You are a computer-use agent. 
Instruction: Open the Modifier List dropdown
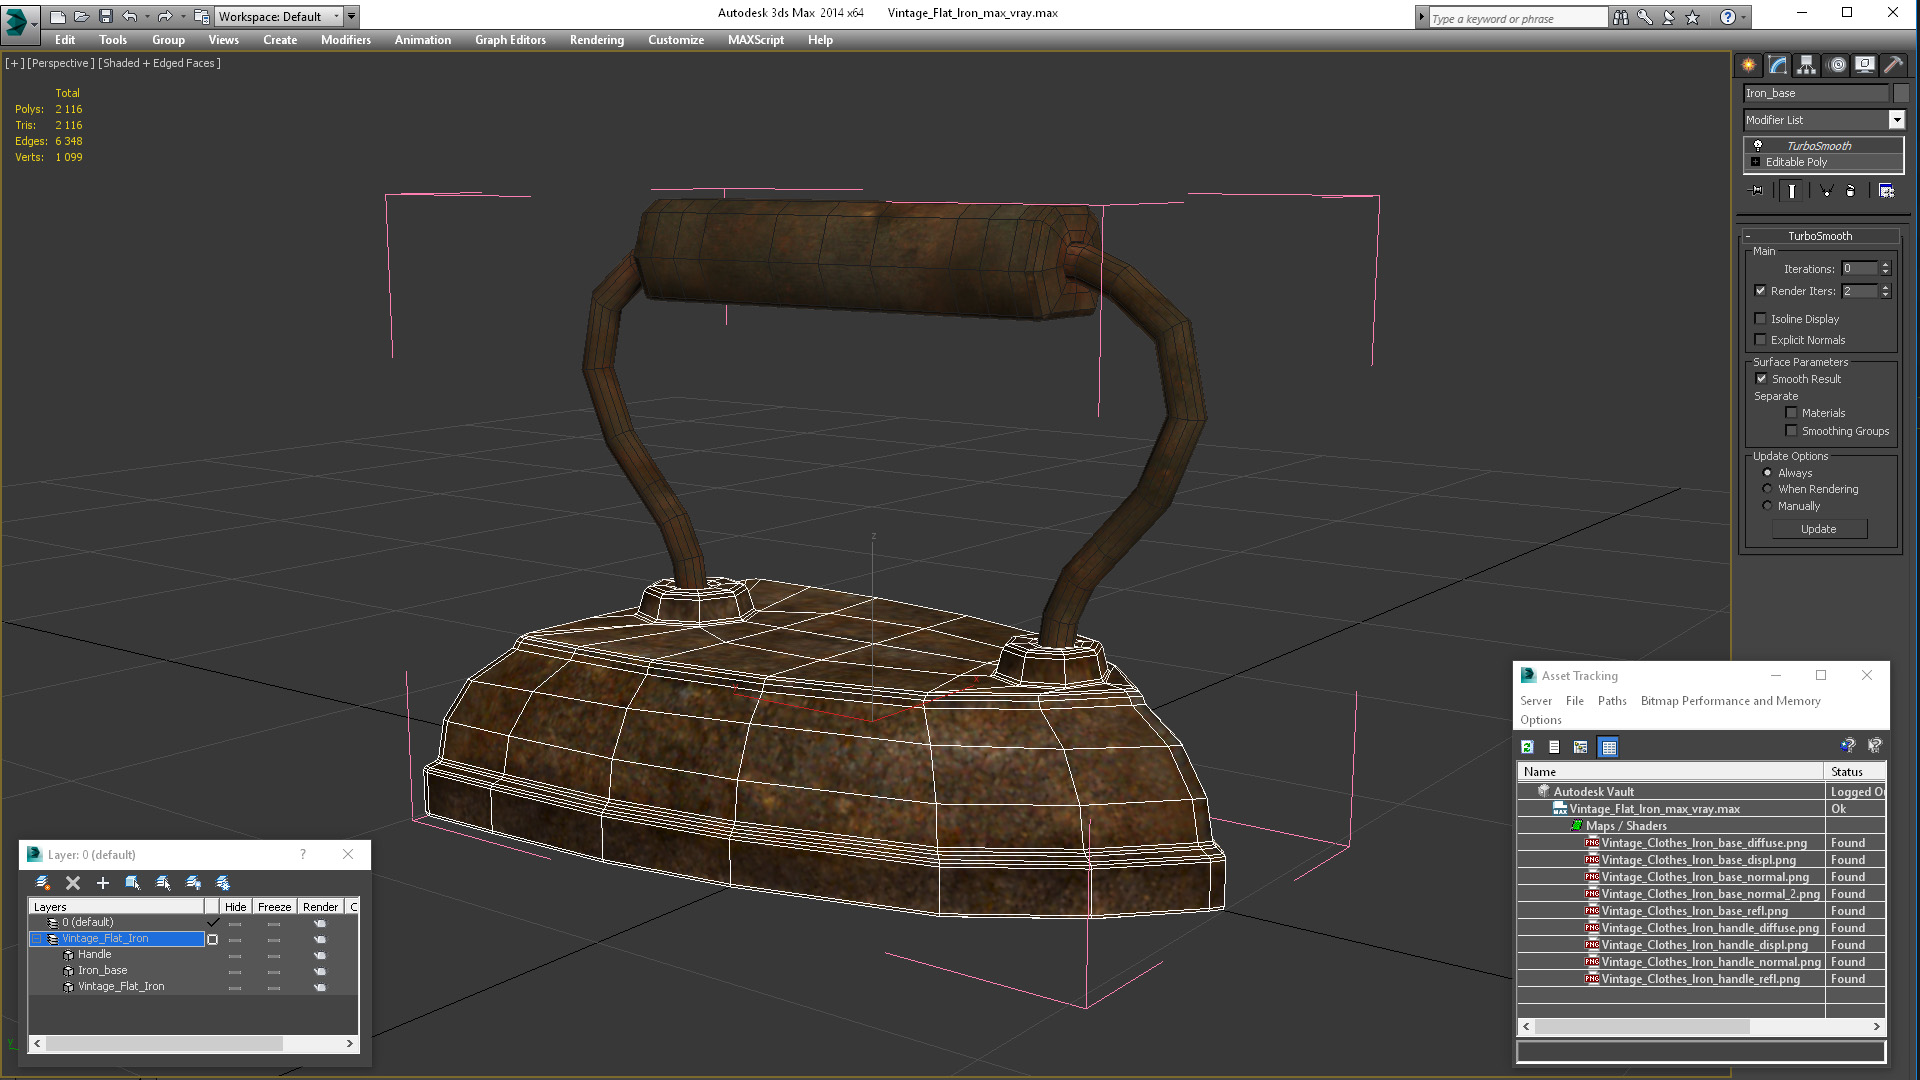point(1895,120)
